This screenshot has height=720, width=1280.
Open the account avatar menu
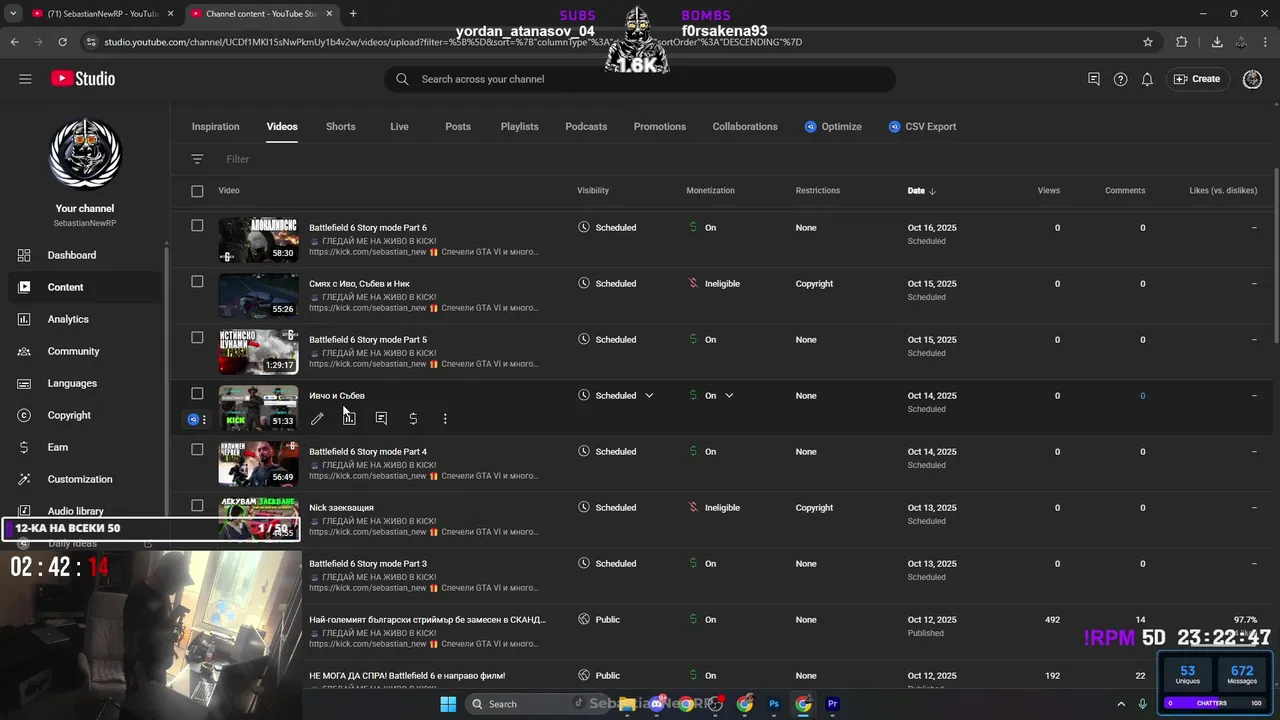pos(1252,79)
